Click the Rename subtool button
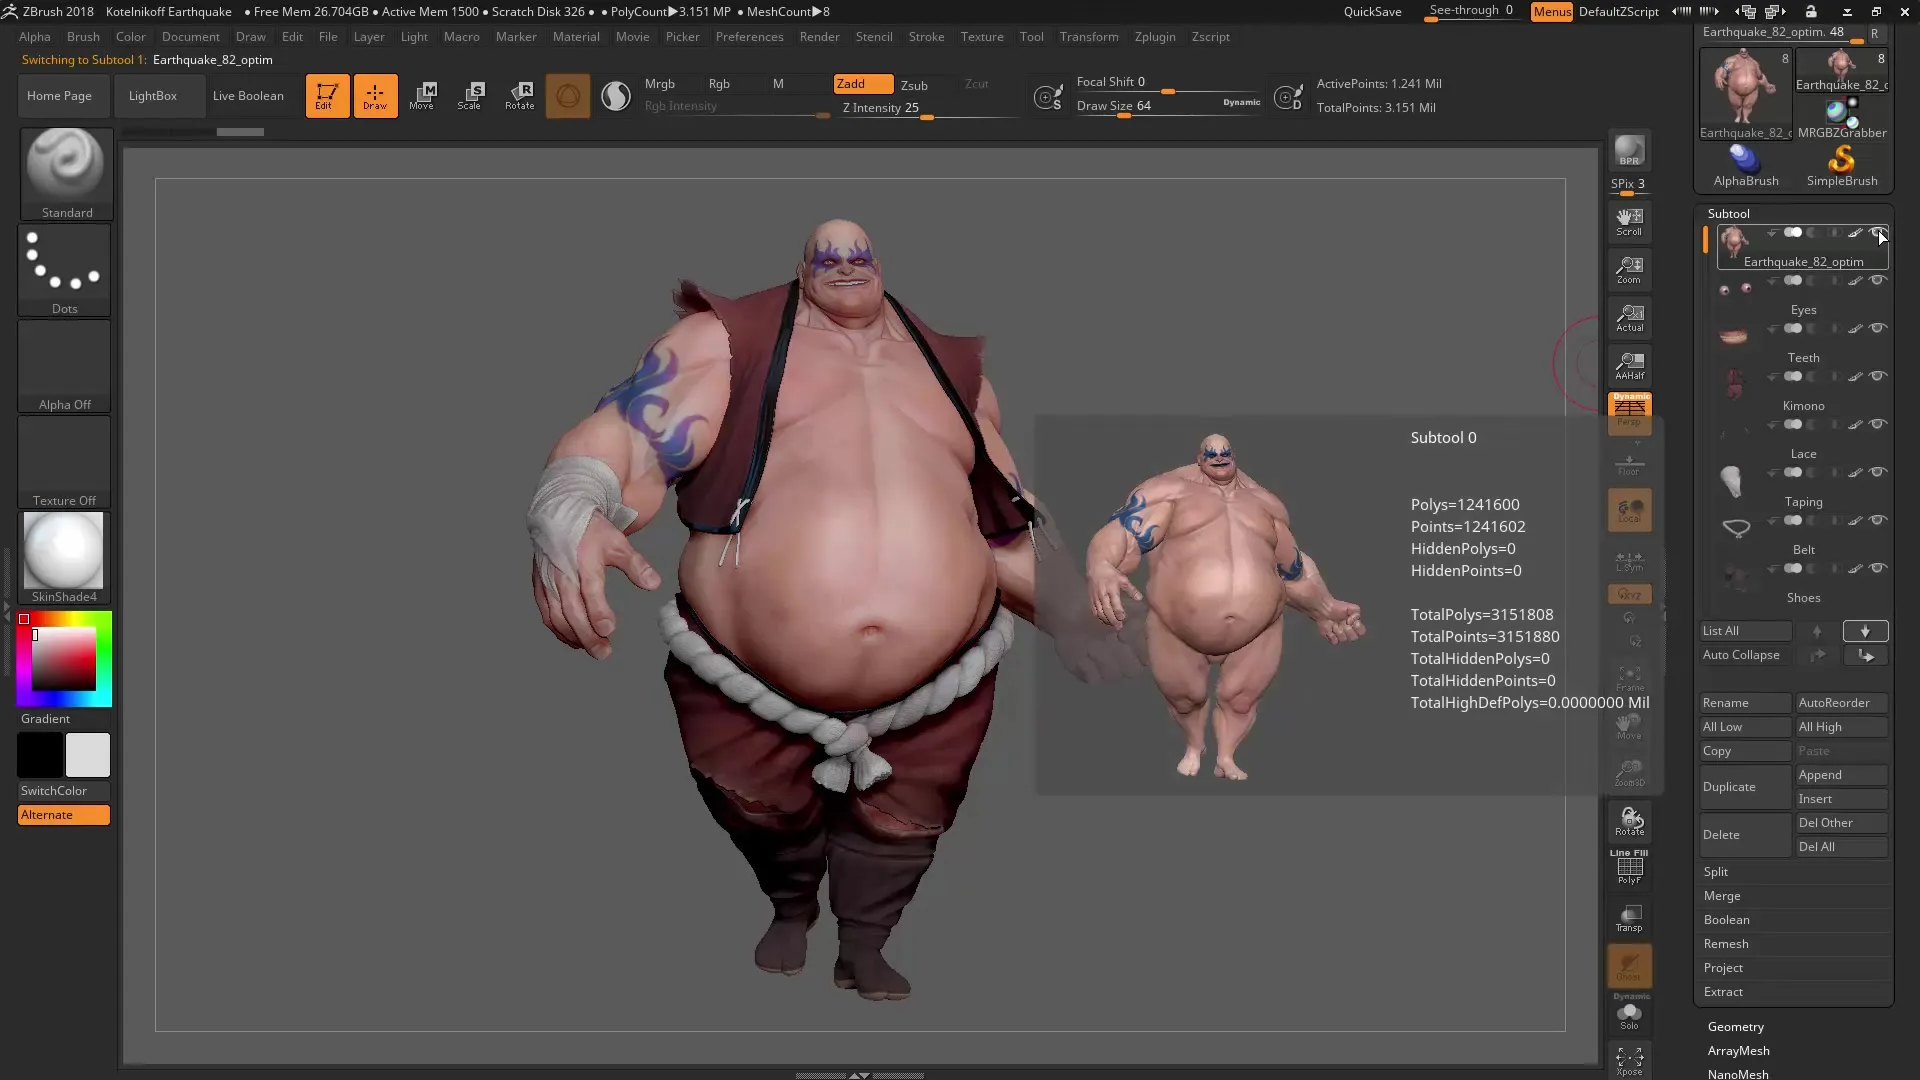 (x=1745, y=703)
